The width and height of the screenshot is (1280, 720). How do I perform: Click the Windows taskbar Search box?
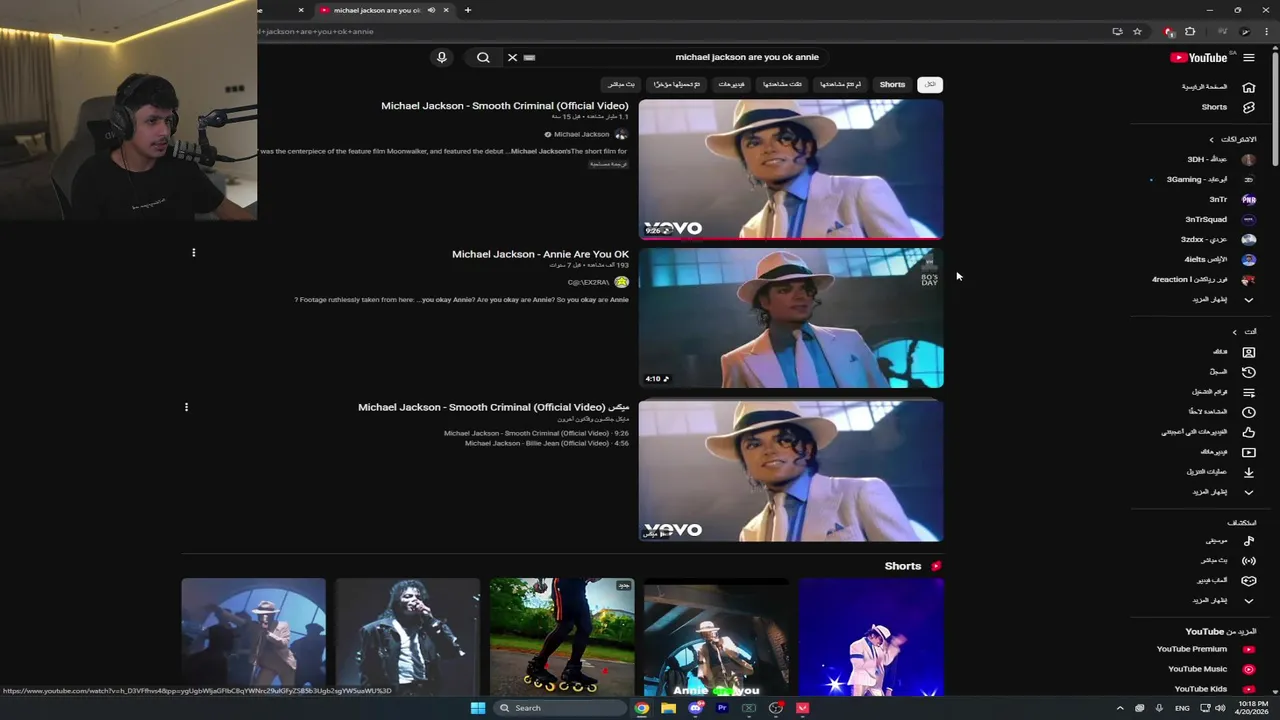tap(562, 708)
